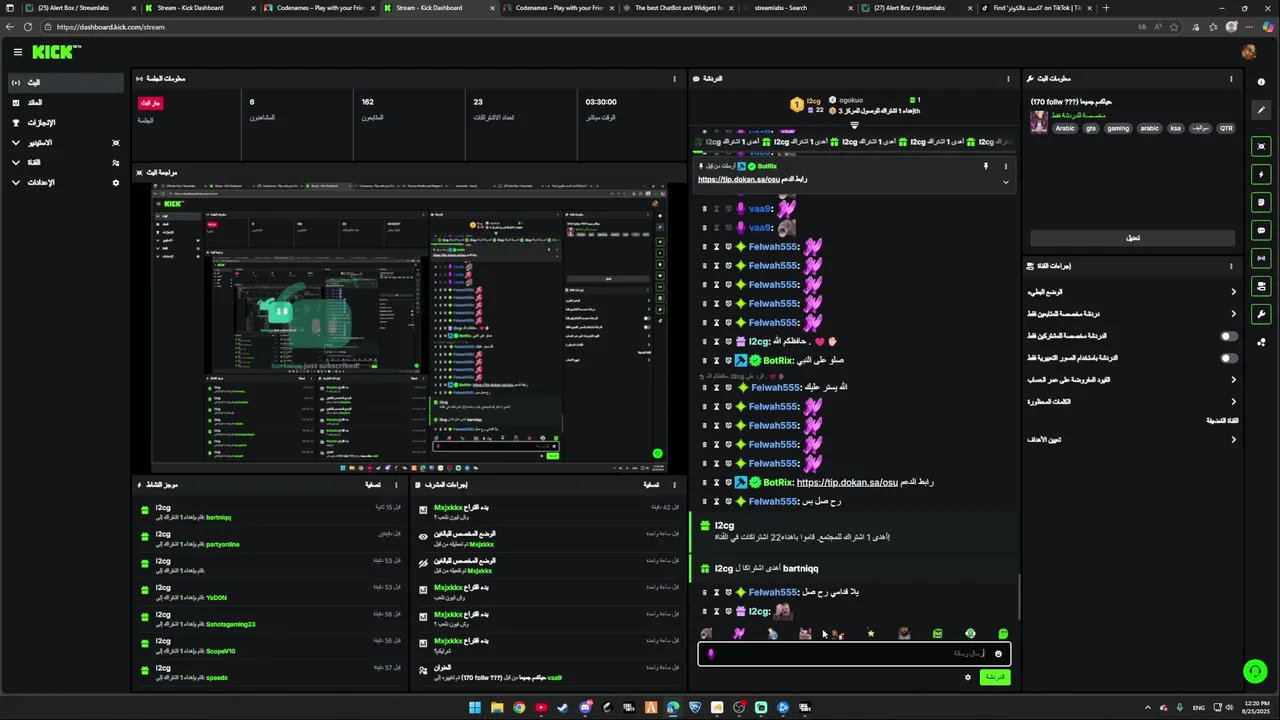Open three-dot menu of the chat panel
The height and width of the screenshot is (720, 1280).
click(x=1008, y=78)
